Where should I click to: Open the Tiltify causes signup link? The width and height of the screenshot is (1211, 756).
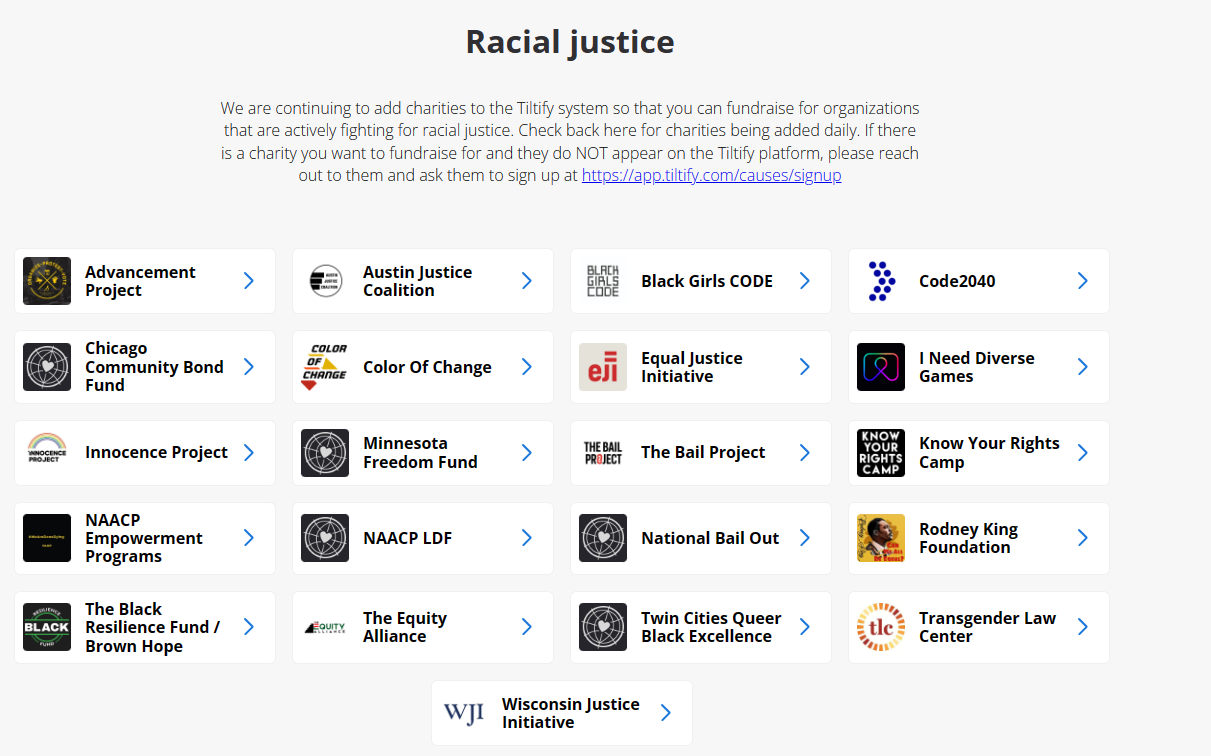click(x=711, y=175)
